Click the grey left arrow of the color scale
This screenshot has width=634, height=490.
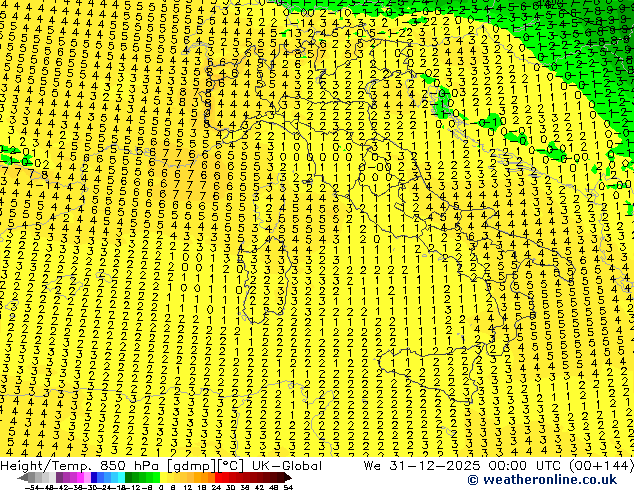pyautogui.click(x=23, y=477)
